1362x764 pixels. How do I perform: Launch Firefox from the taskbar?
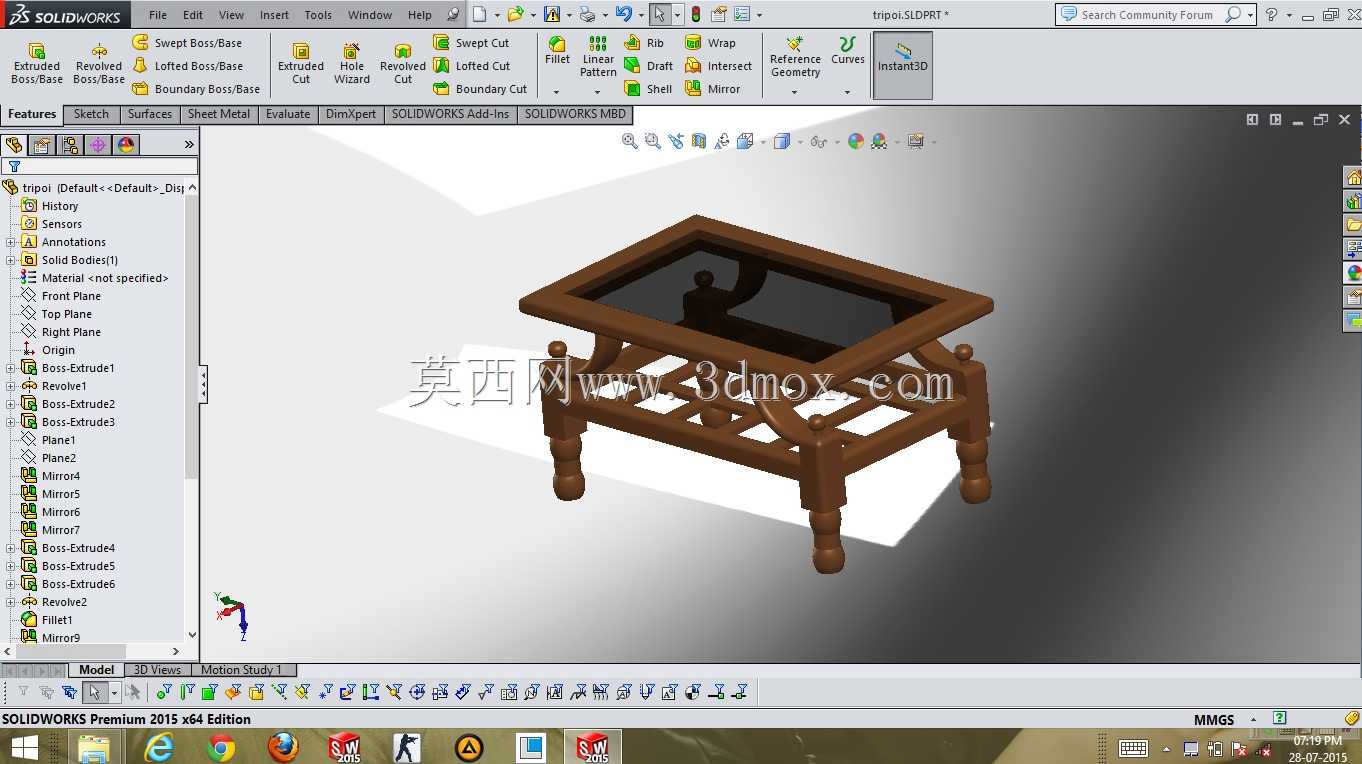[x=284, y=746]
